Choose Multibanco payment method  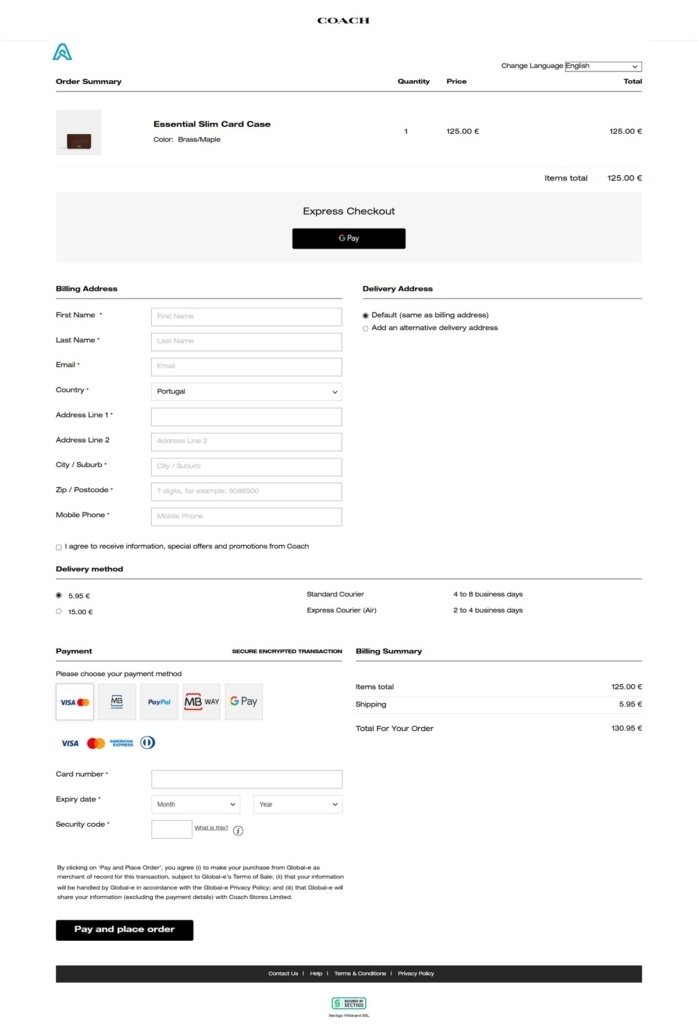[x=117, y=702]
